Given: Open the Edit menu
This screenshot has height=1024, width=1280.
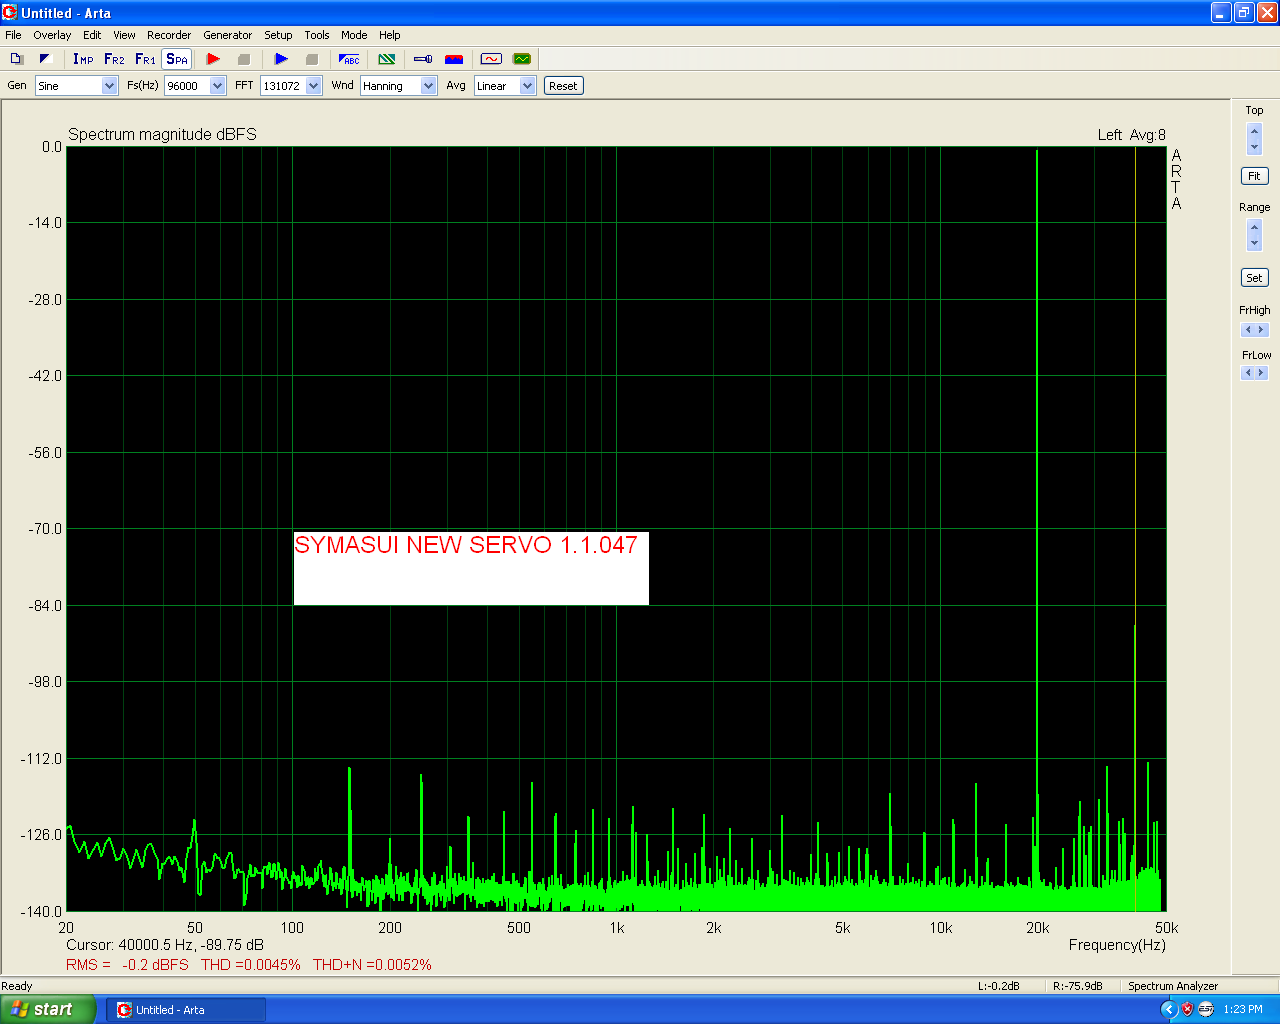Looking at the screenshot, I should tap(92, 35).
